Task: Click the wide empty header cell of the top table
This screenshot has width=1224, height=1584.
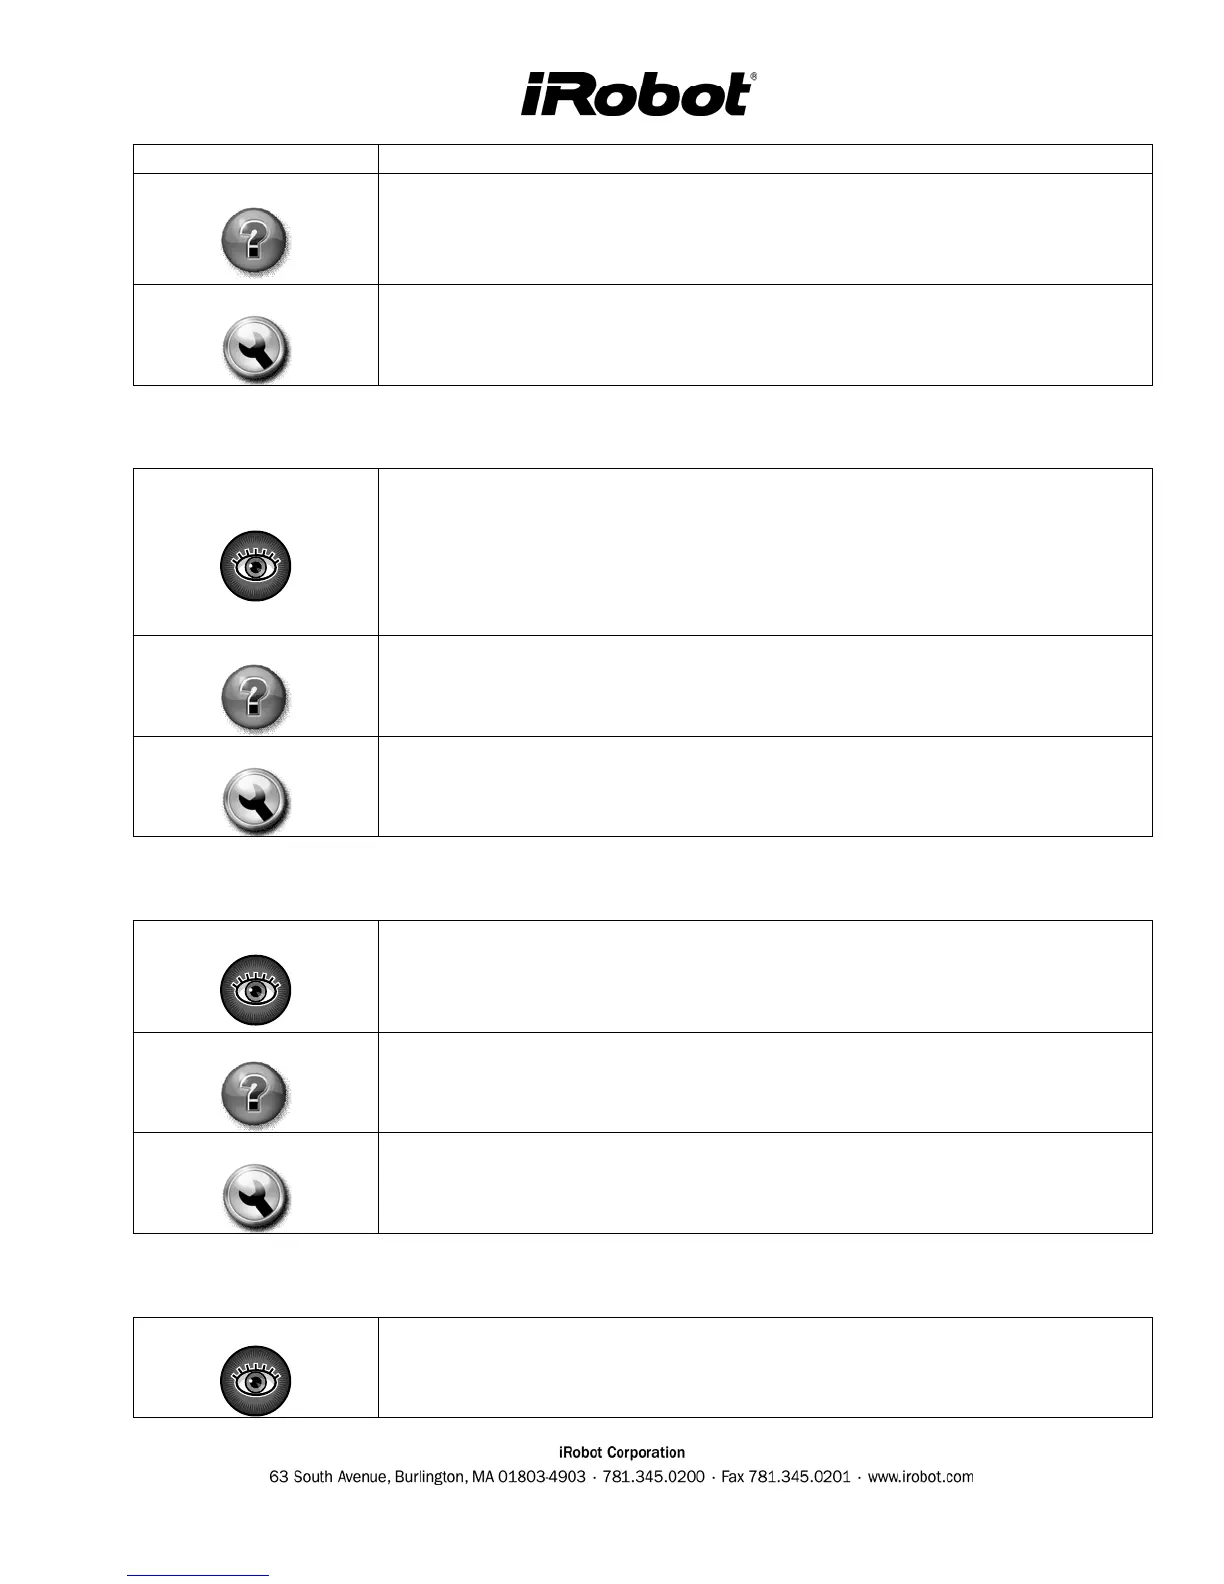Action: (765, 159)
